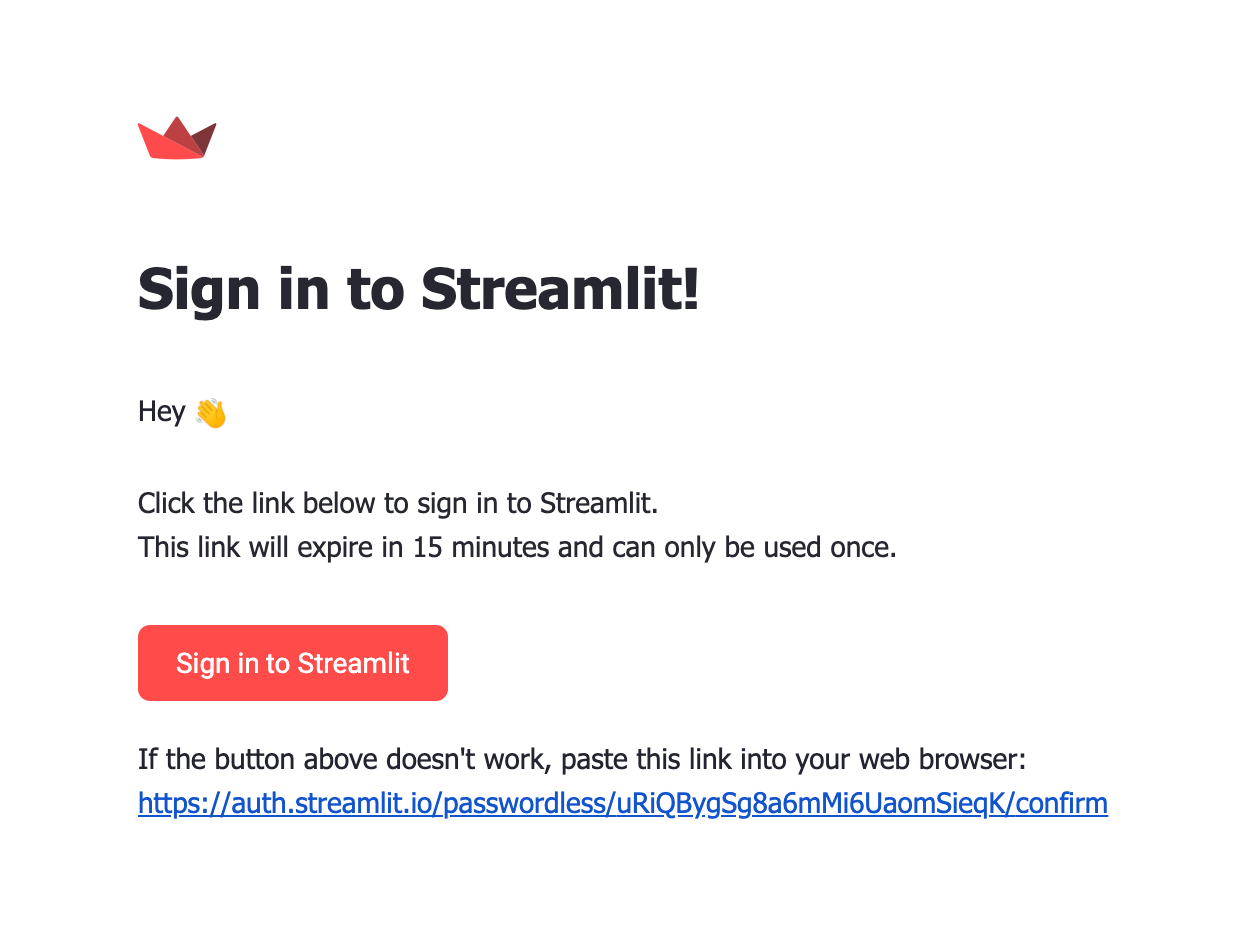This screenshot has height=951, width=1247.
Task: Click the "This link will expire" phrase
Action: pyautogui.click(x=256, y=548)
